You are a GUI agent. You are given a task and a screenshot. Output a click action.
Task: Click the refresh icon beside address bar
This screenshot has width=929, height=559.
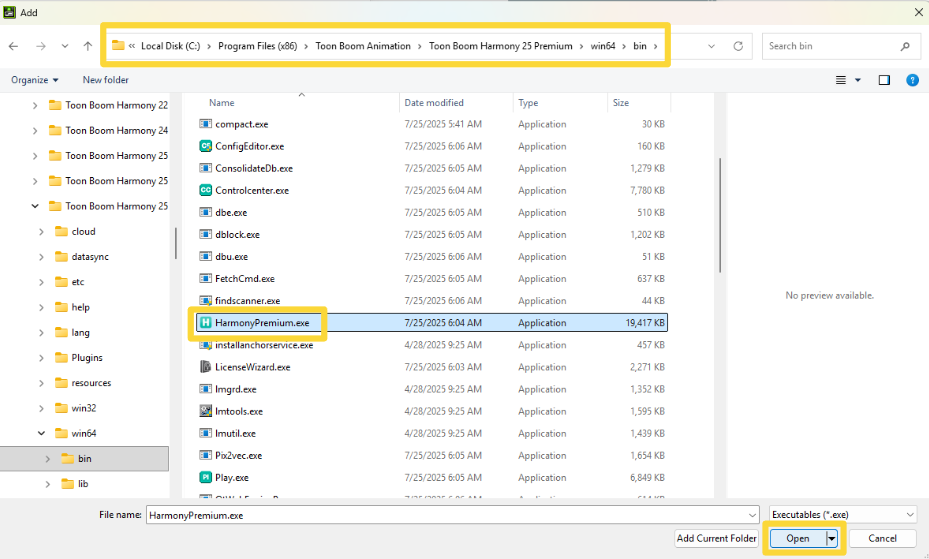point(738,46)
